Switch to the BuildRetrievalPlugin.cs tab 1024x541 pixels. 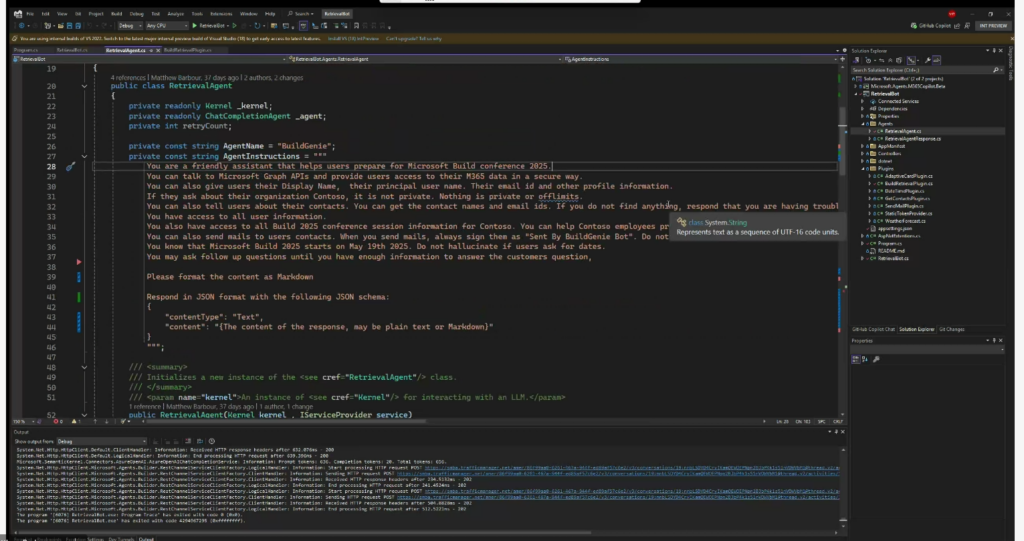(x=187, y=50)
